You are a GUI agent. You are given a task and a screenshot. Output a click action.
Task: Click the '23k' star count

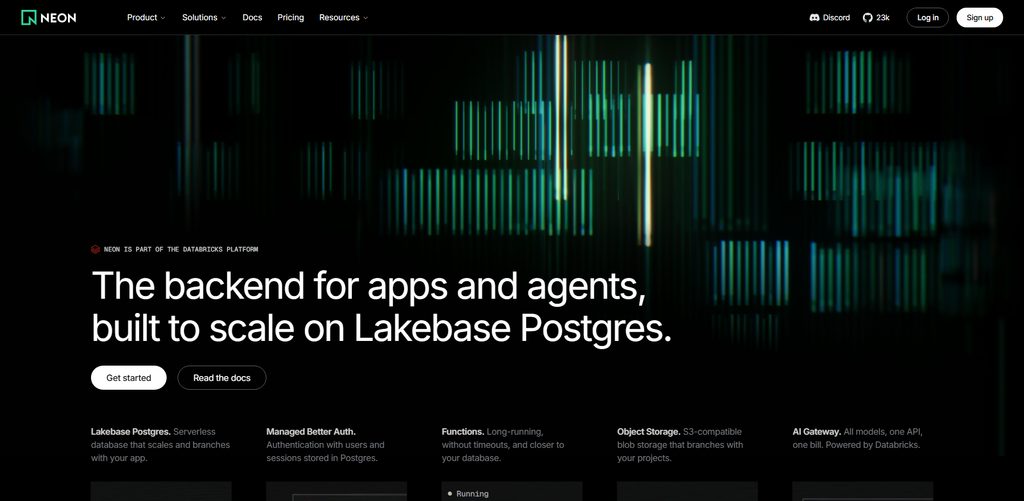tap(883, 18)
